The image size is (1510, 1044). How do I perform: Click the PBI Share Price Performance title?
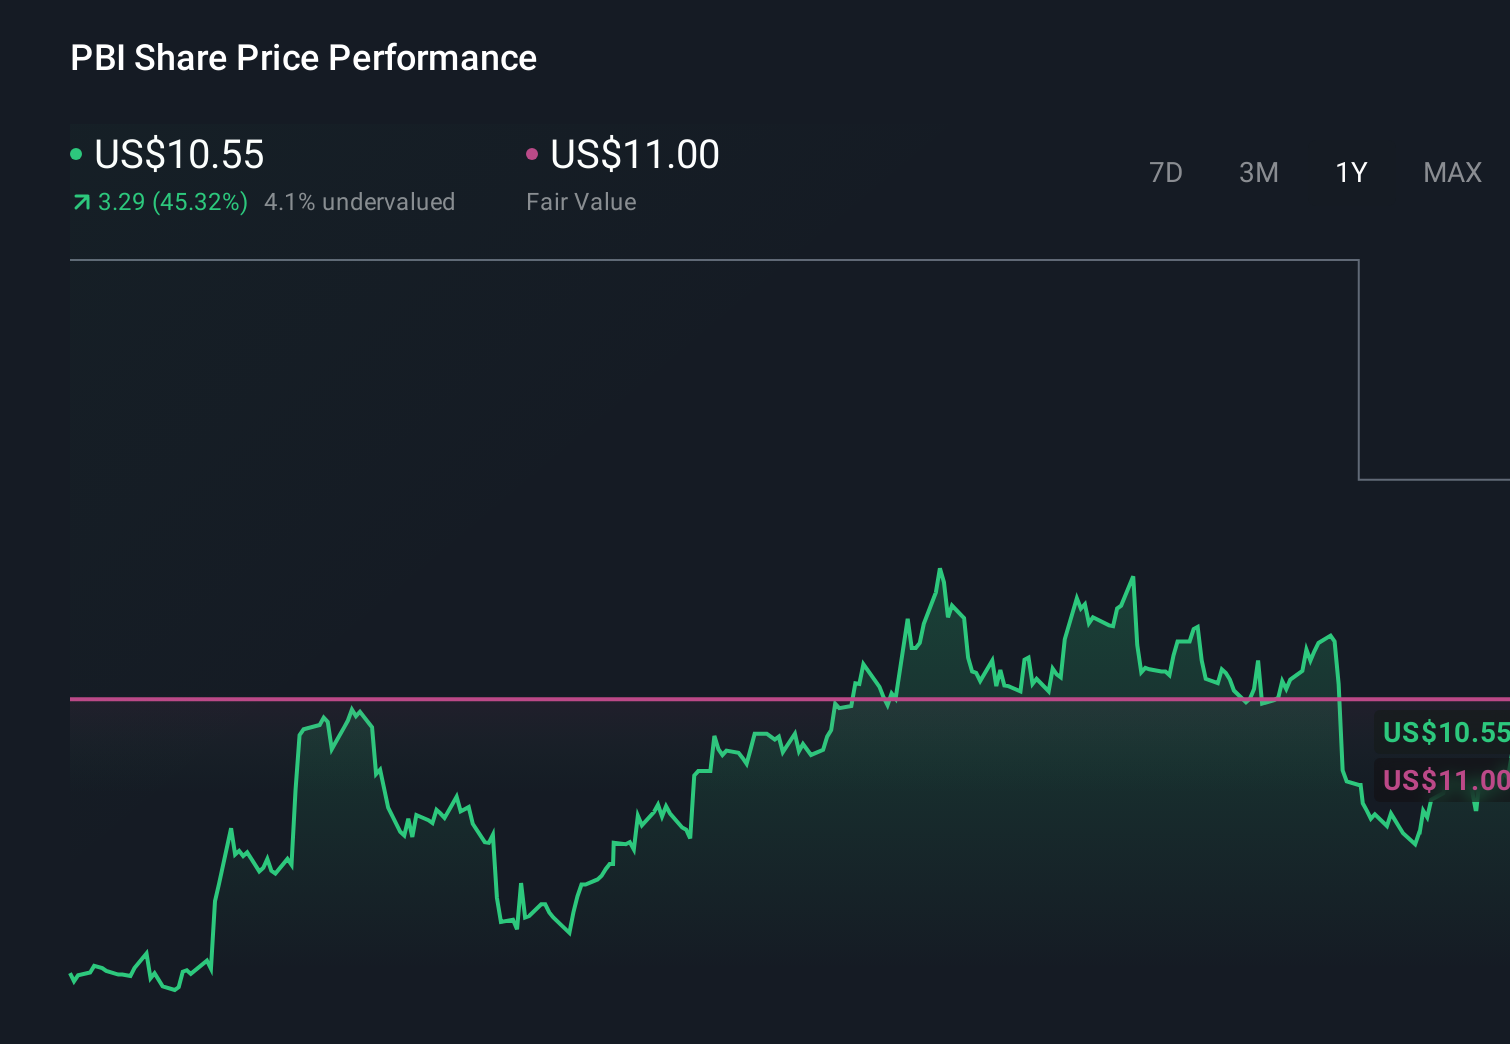tap(303, 58)
